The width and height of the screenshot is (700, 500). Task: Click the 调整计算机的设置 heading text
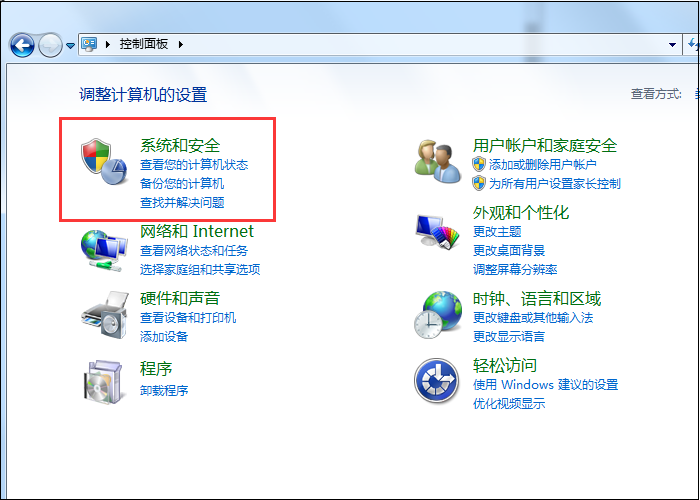click(143, 95)
